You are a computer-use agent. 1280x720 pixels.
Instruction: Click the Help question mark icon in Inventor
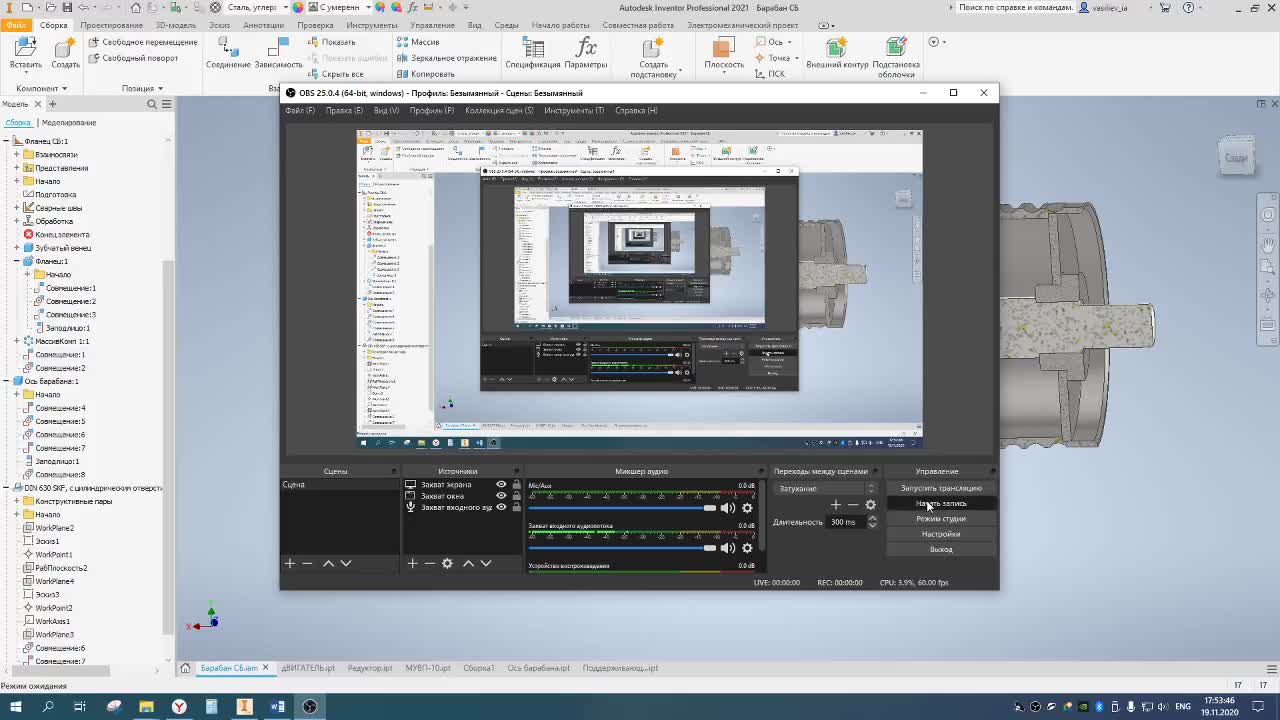coord(1188,7)
